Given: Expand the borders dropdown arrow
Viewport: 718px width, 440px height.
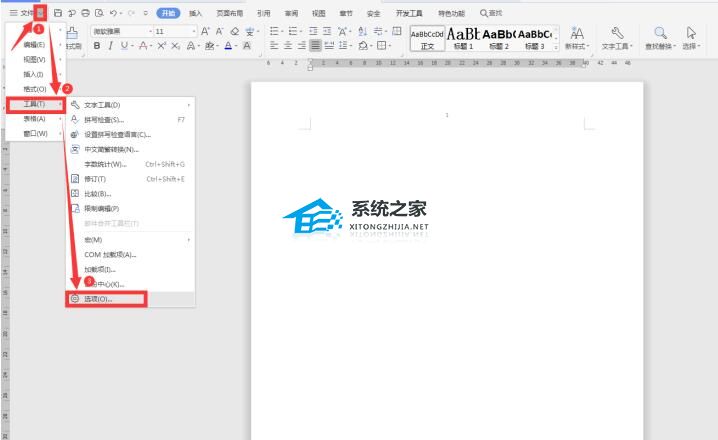Looking at the screenshot, I should pos(390,46).
